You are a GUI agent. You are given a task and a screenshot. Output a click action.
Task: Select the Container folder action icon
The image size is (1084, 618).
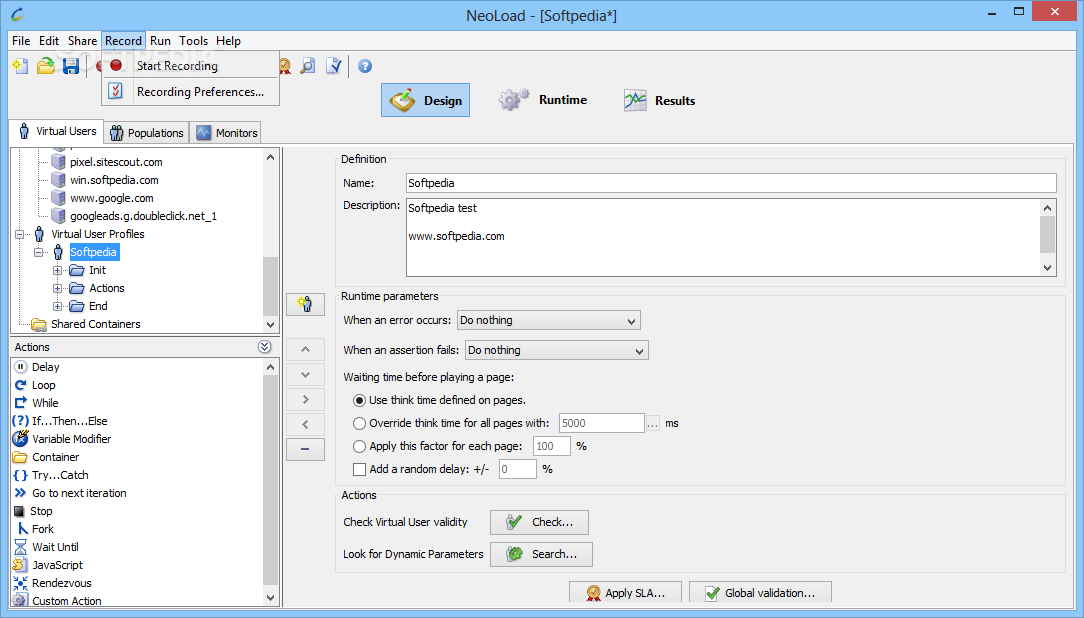click(21, 457)
